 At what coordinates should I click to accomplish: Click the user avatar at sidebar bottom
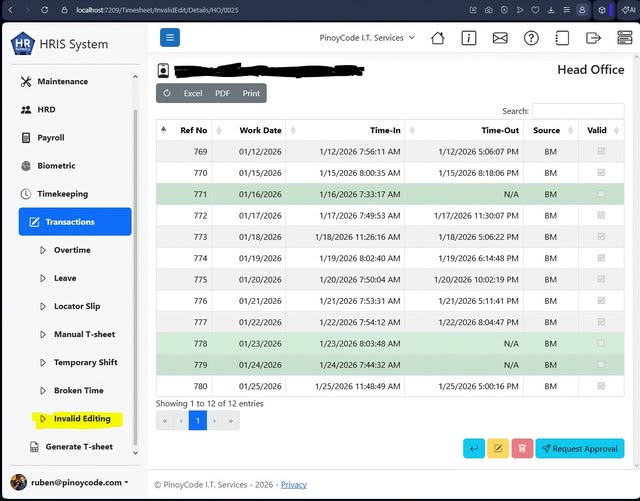pos(18,482)
